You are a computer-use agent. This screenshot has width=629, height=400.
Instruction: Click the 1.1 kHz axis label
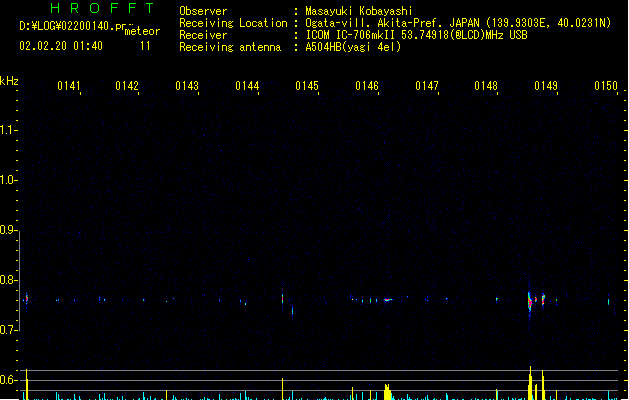[x=7, y=130]
